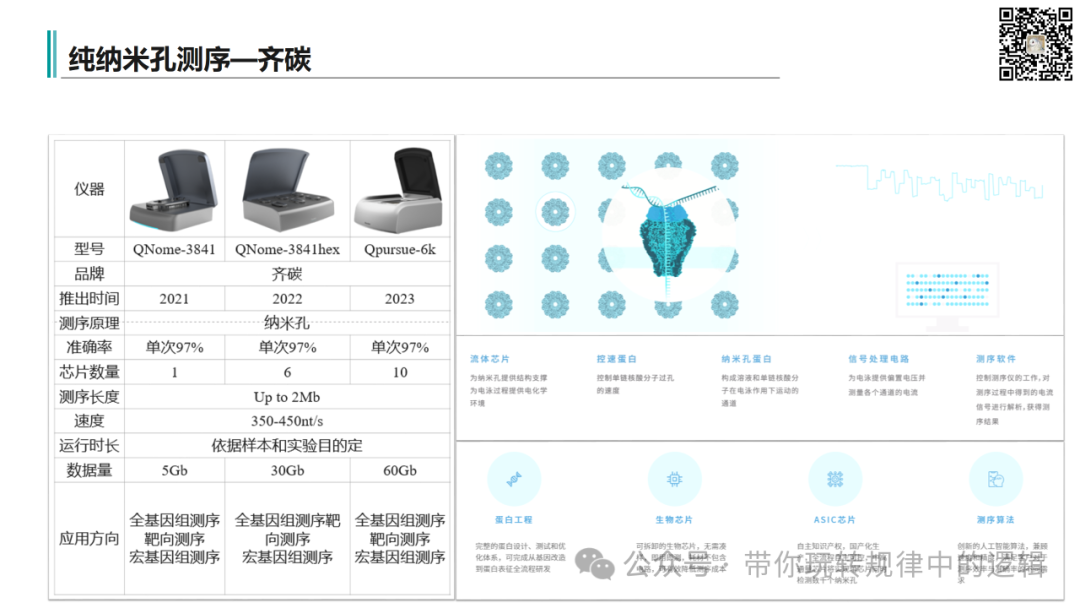Click the 推出时间 row header
Image resolution: width=1080 pixels, height=608 pixels.
[x=90, y=299]
